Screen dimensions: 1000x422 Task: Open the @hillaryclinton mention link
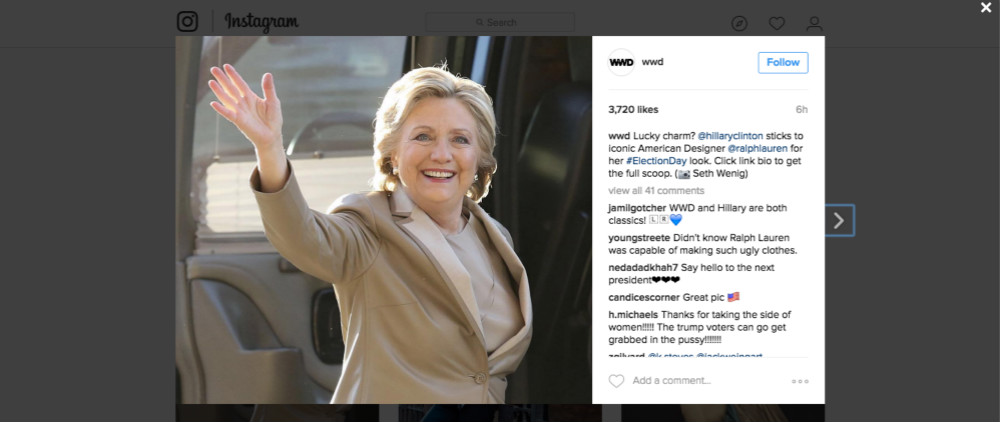(730, 136)
